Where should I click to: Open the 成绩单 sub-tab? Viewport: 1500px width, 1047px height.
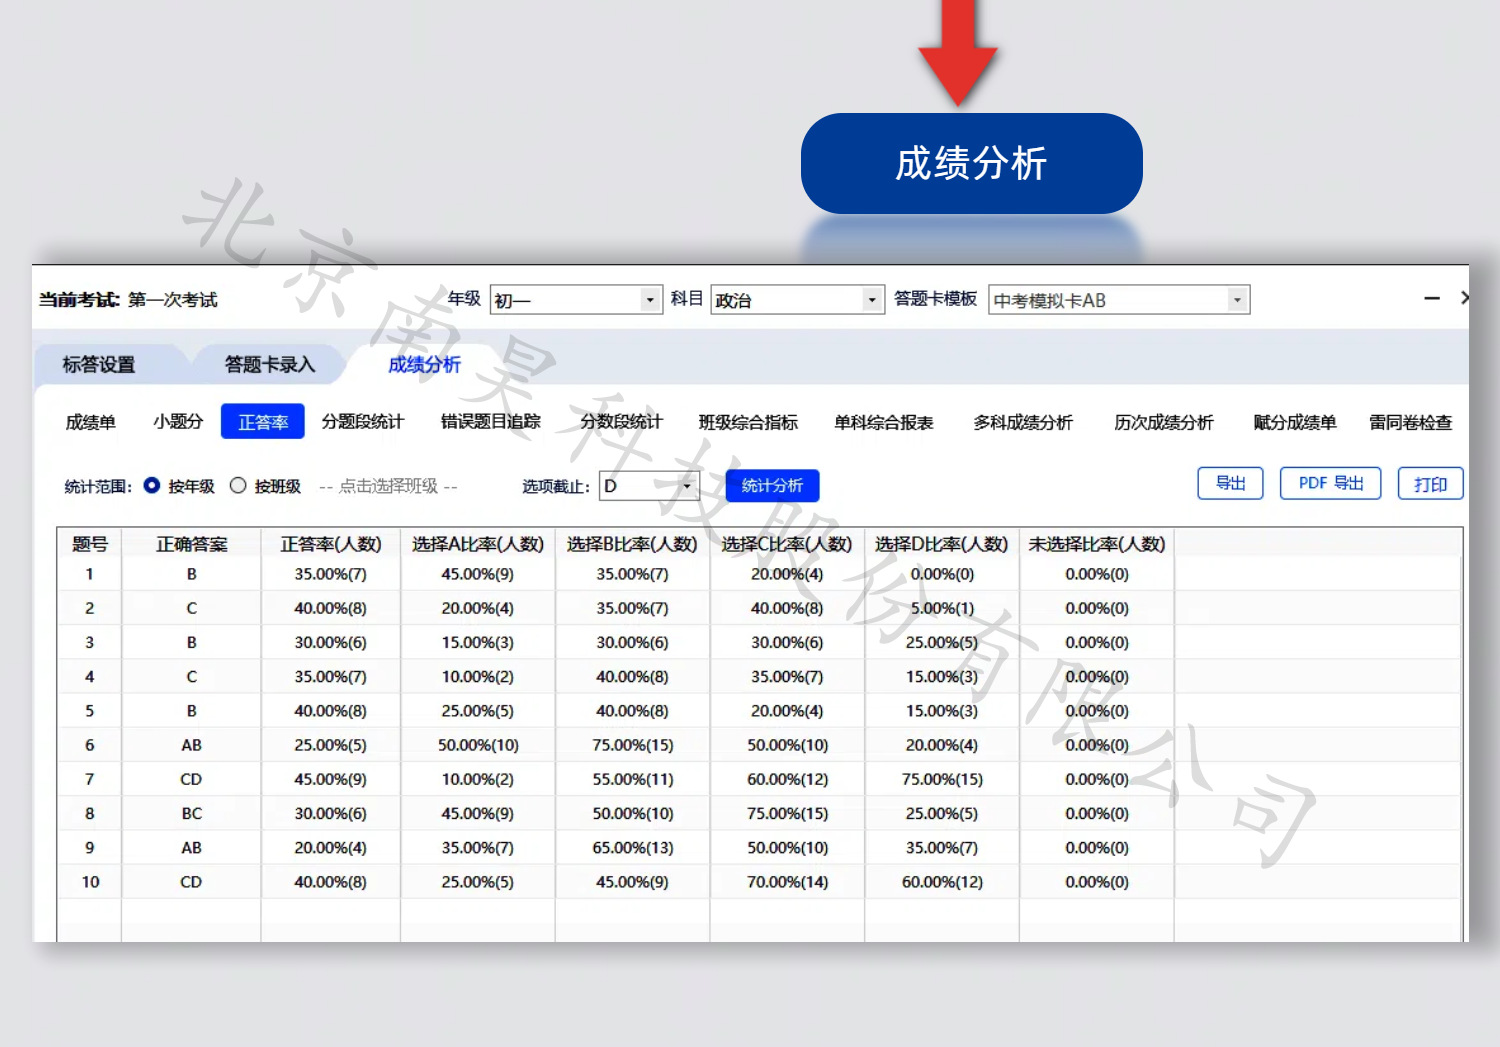click(x=91, y=422)
